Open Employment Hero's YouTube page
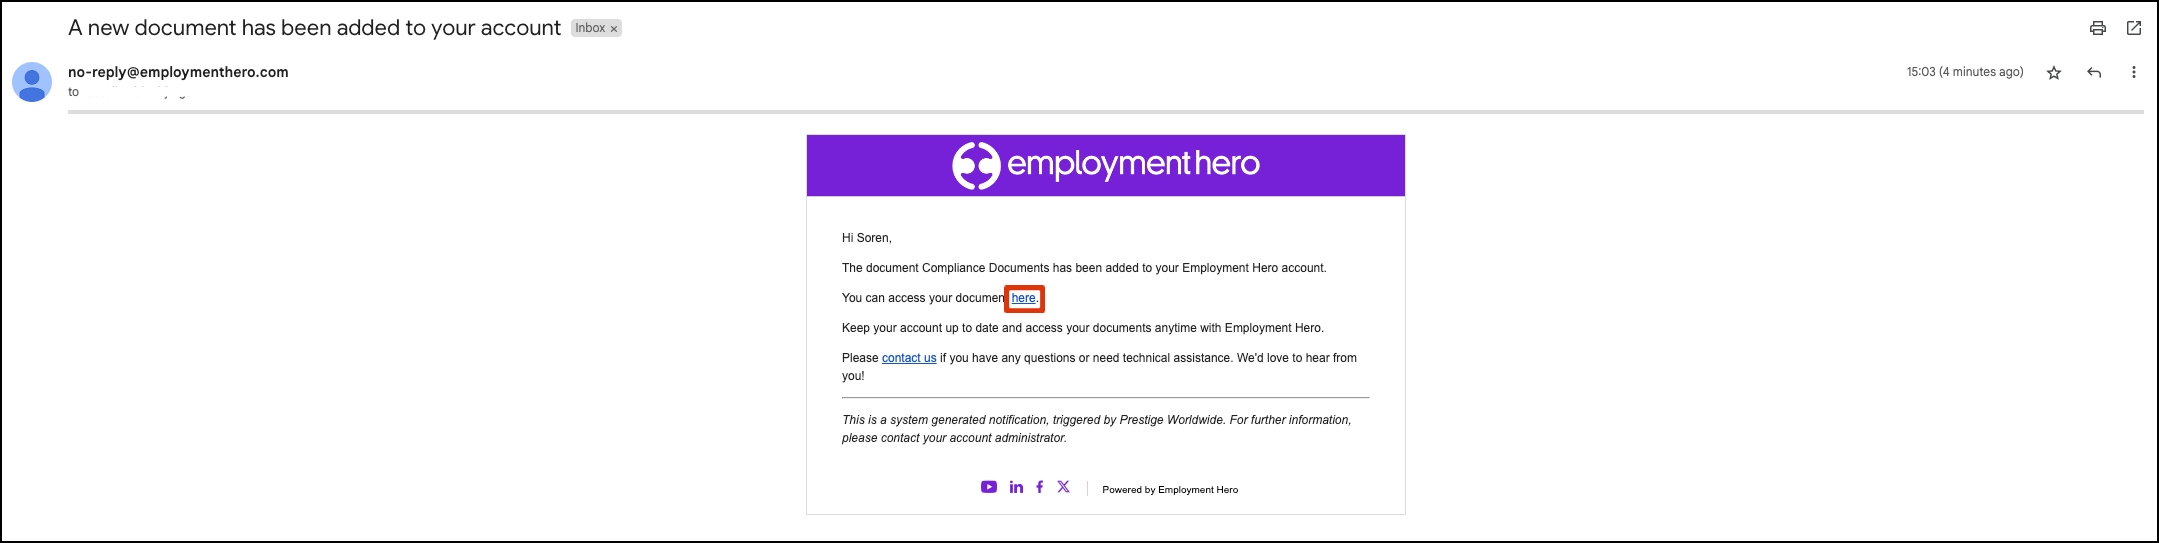This screenshot has width=2159, height=543. pyautogui.click(x=988, y=487)
